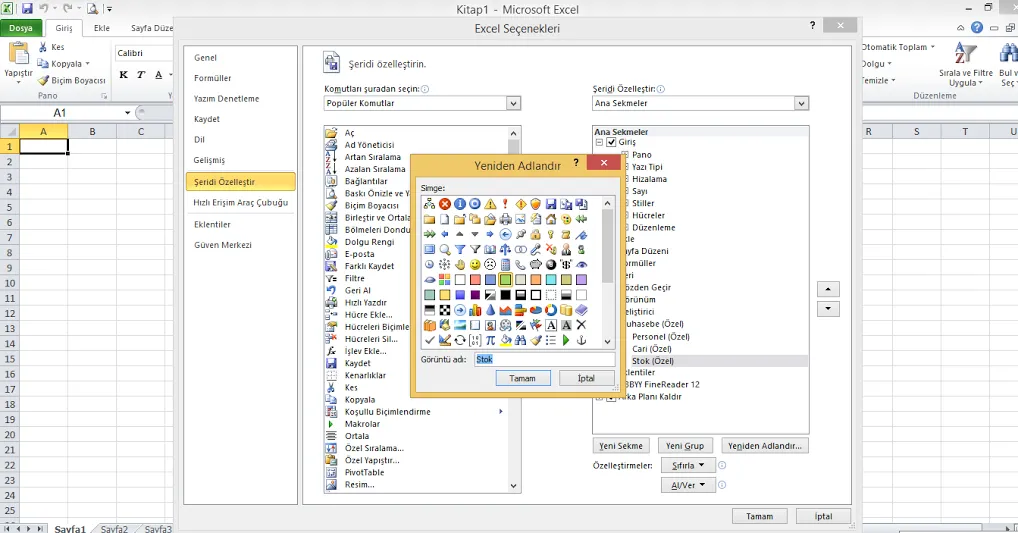The image size is (1018, 533).
Task: Switch to the Formüller options category
Action: coord(212,78)
